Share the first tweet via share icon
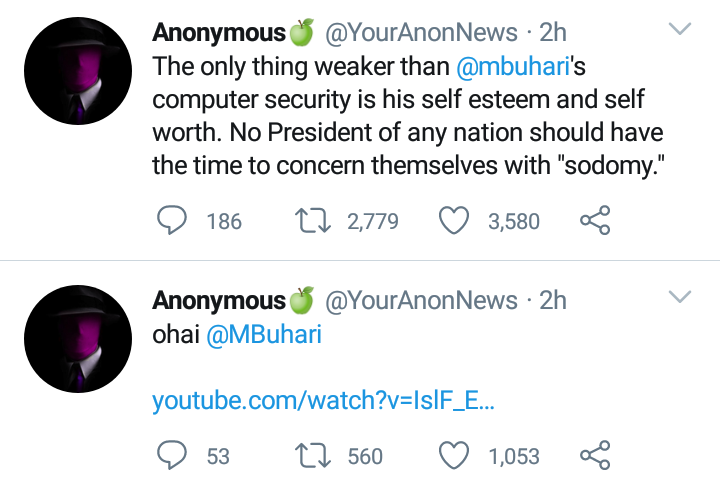The width and height of the screenshot is (720, 490). point(595,221)
